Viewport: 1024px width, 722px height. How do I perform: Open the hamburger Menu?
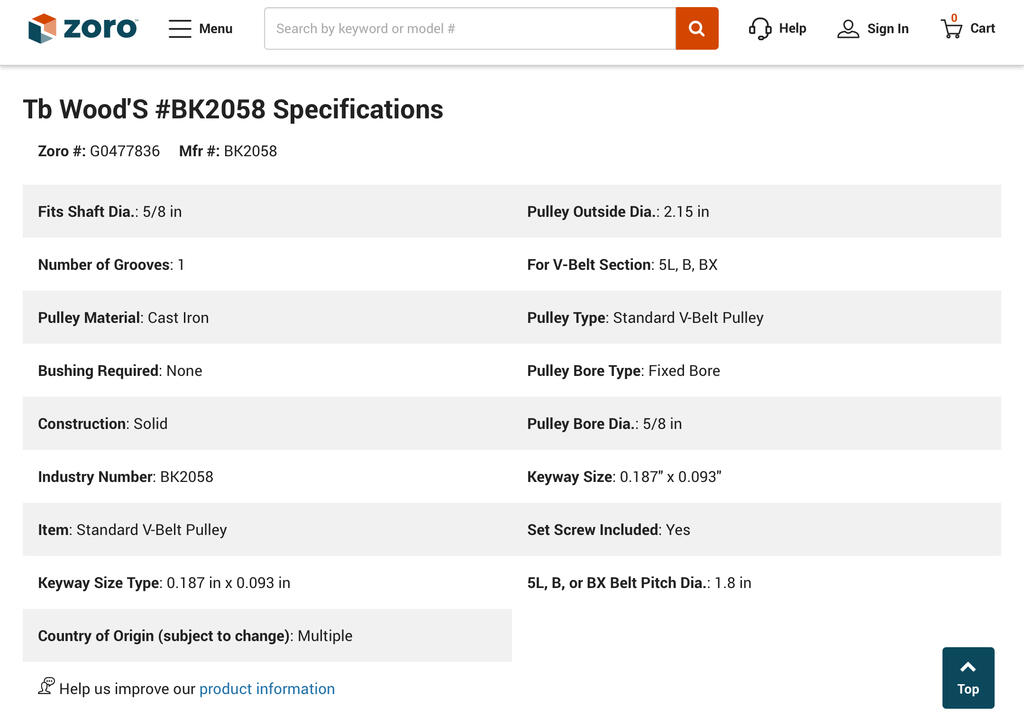tap(200, 29)
